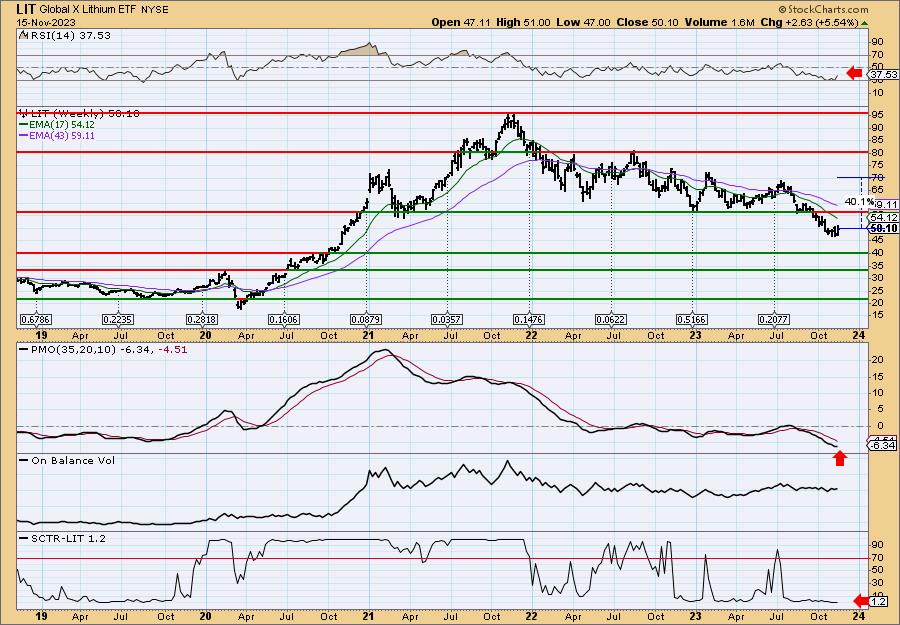Click the 0.2077 value box

coord(774,319)
